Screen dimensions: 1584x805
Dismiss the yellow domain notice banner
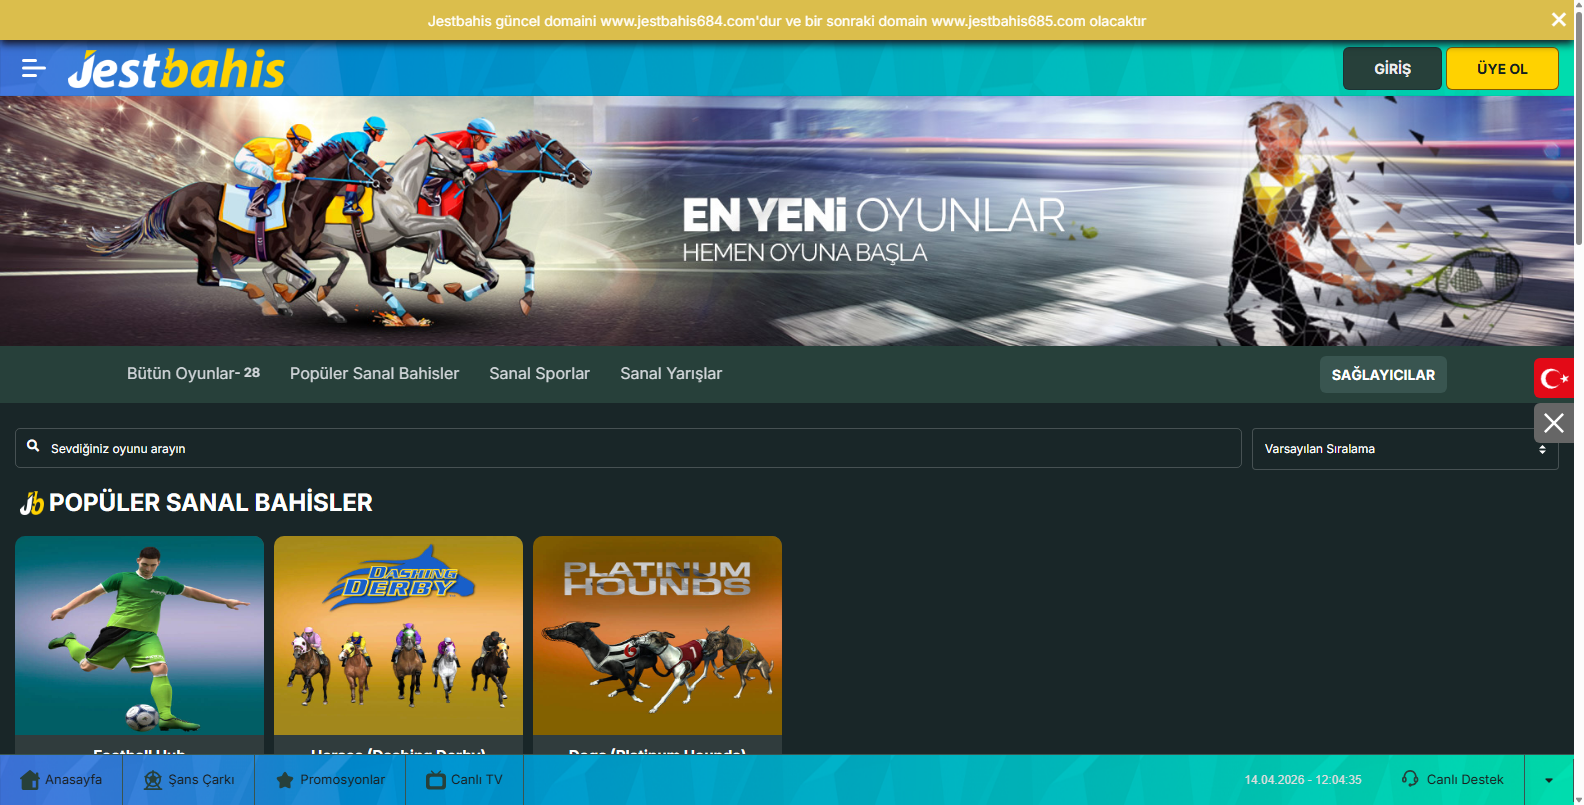click(1558, 20)
